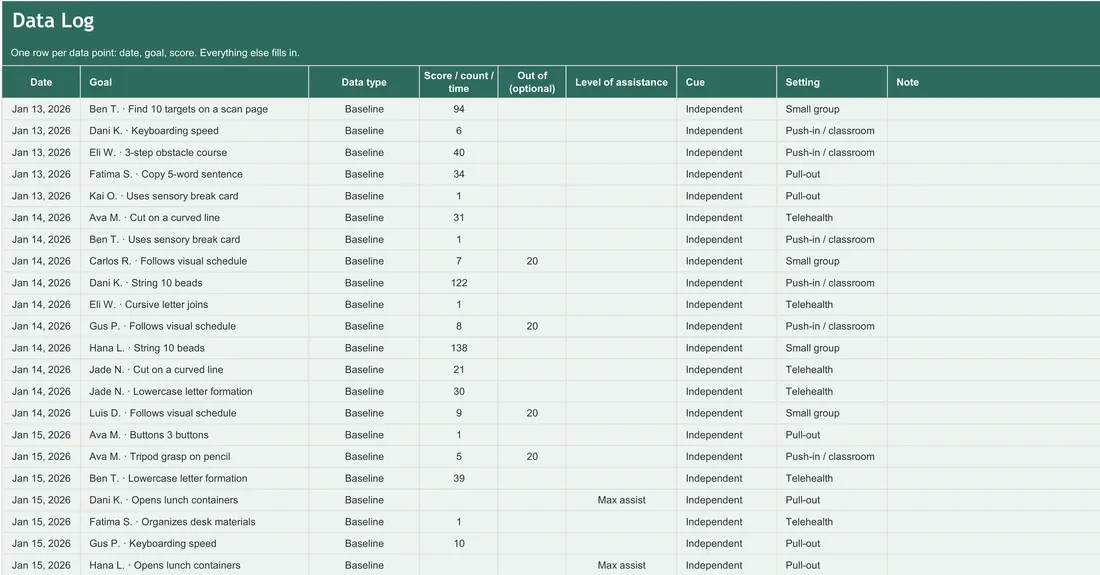
Task: Click 'Fatima S. · Organizes desk materials' cell
Action: click(194, 522)
